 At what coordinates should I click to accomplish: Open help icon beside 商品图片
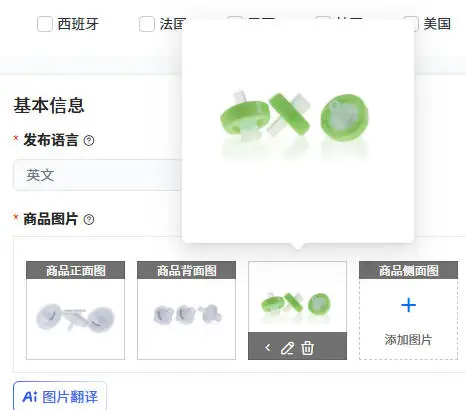89,219
